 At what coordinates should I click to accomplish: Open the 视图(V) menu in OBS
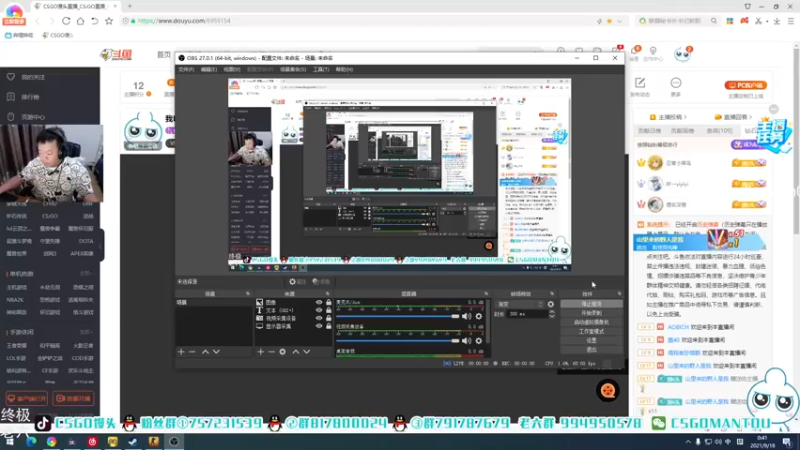point(232,69)
